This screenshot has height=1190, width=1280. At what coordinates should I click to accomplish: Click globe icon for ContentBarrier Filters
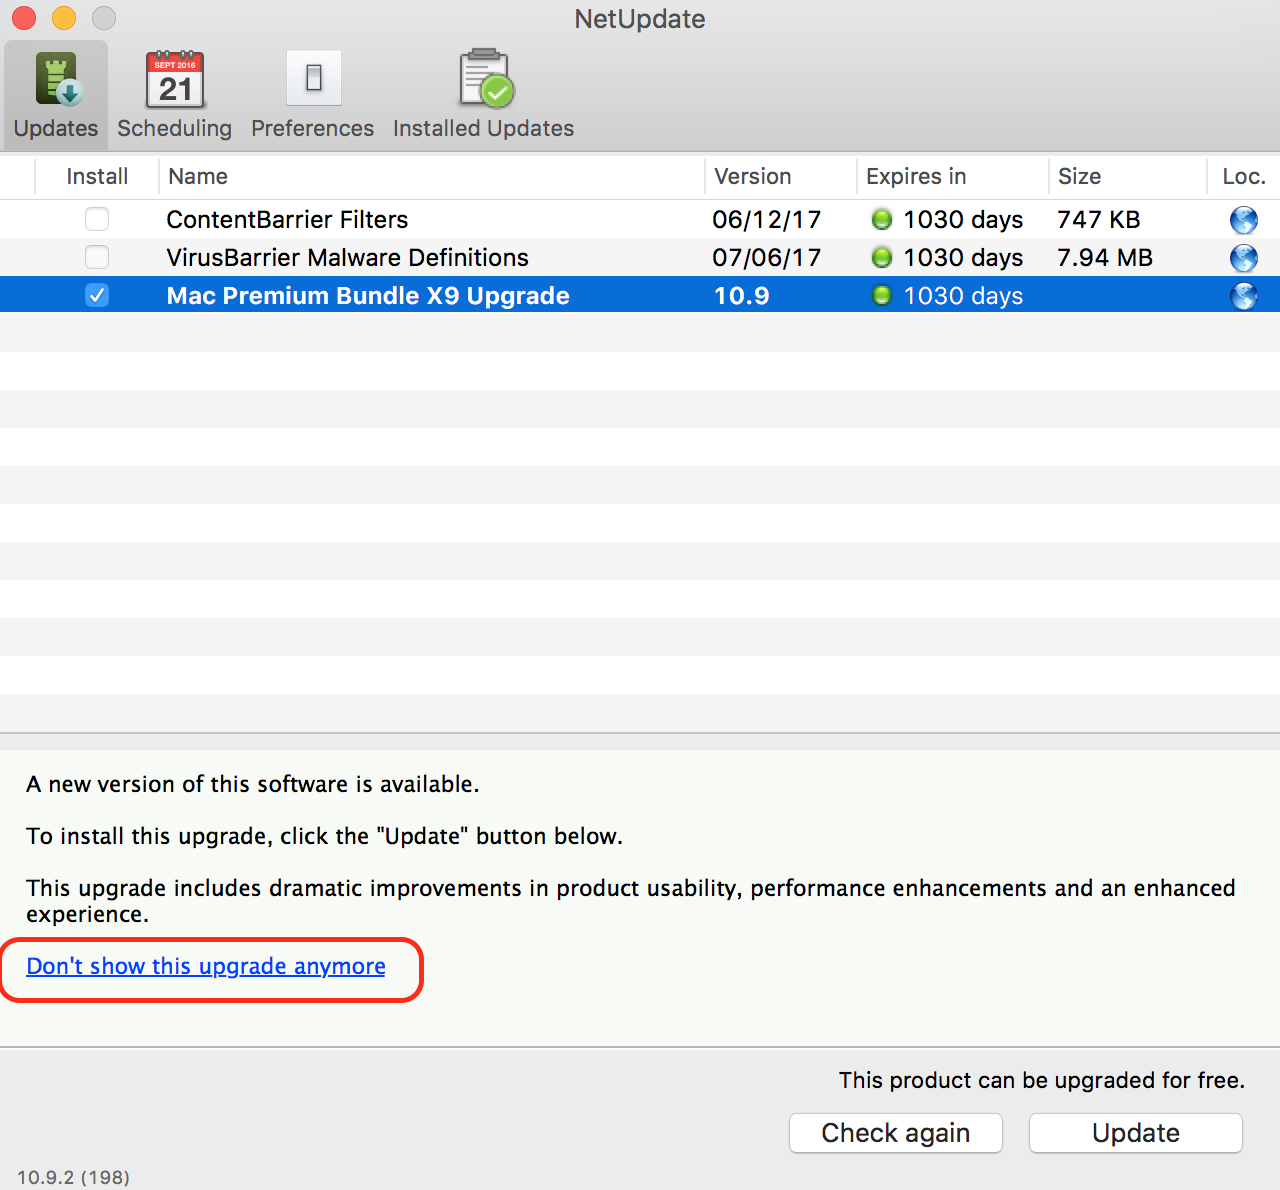click(x=1244, y=220)
